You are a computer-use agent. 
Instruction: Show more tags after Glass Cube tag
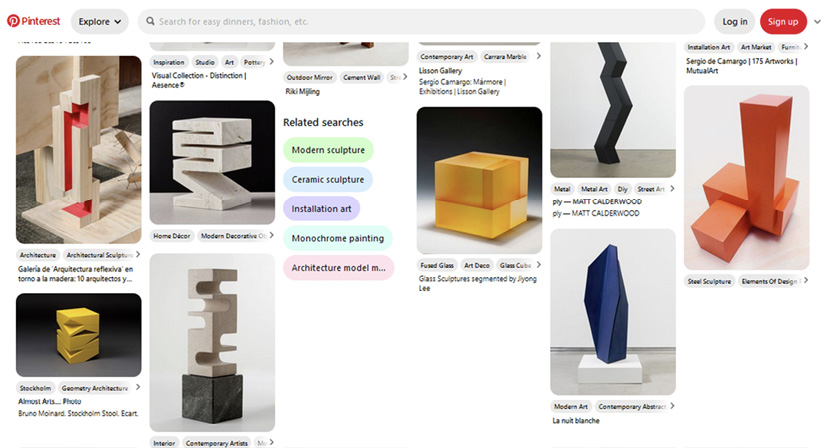[538, 265]
